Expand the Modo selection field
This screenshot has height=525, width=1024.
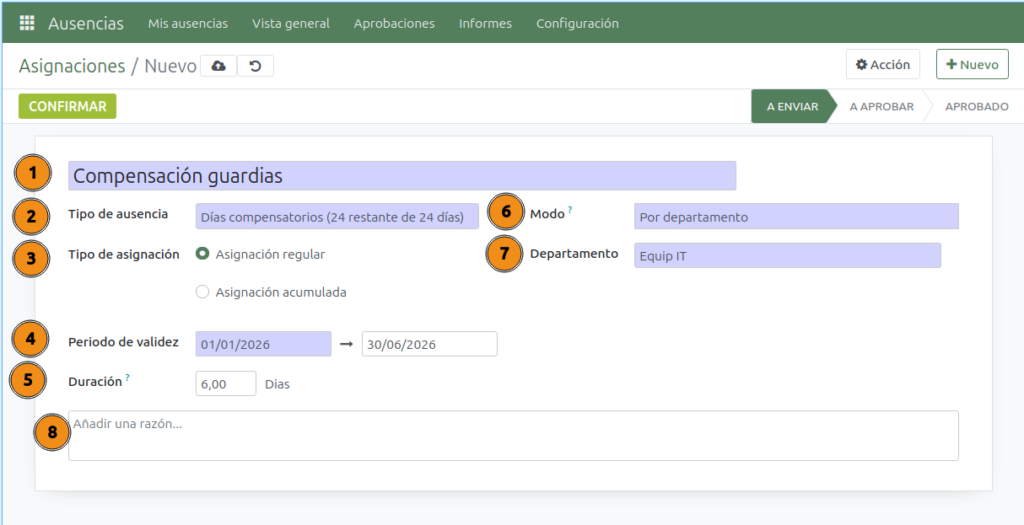[x=795, y=216]
